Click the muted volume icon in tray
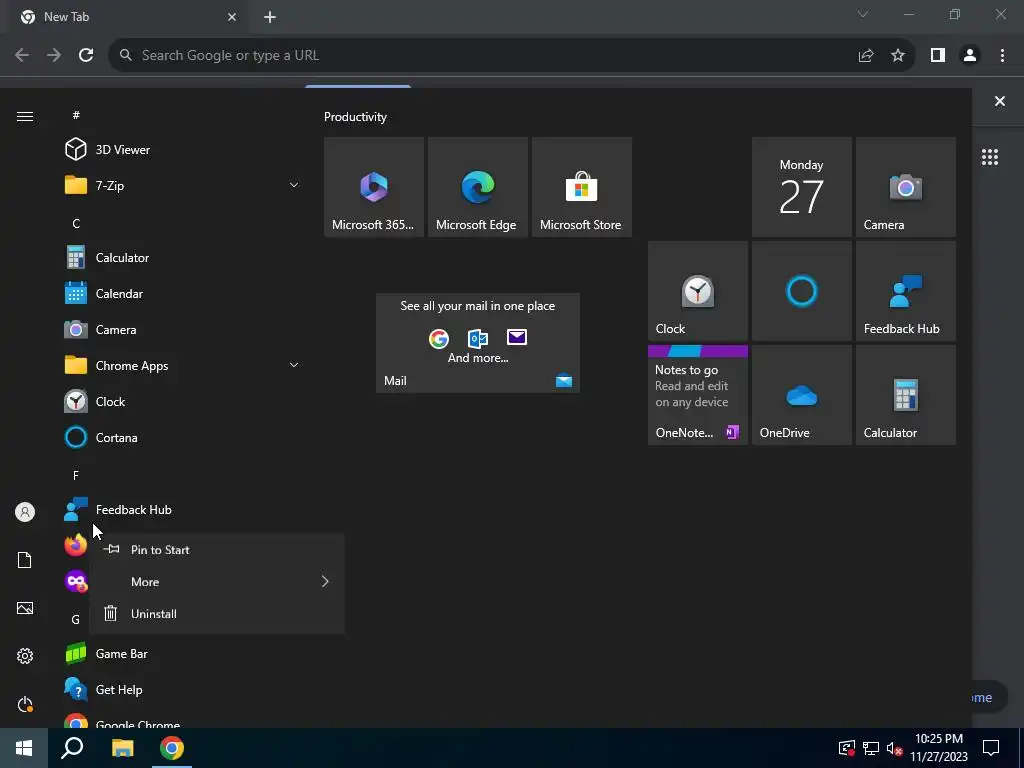This screenshot has height=768, width=1024. [x=895, y=748]
